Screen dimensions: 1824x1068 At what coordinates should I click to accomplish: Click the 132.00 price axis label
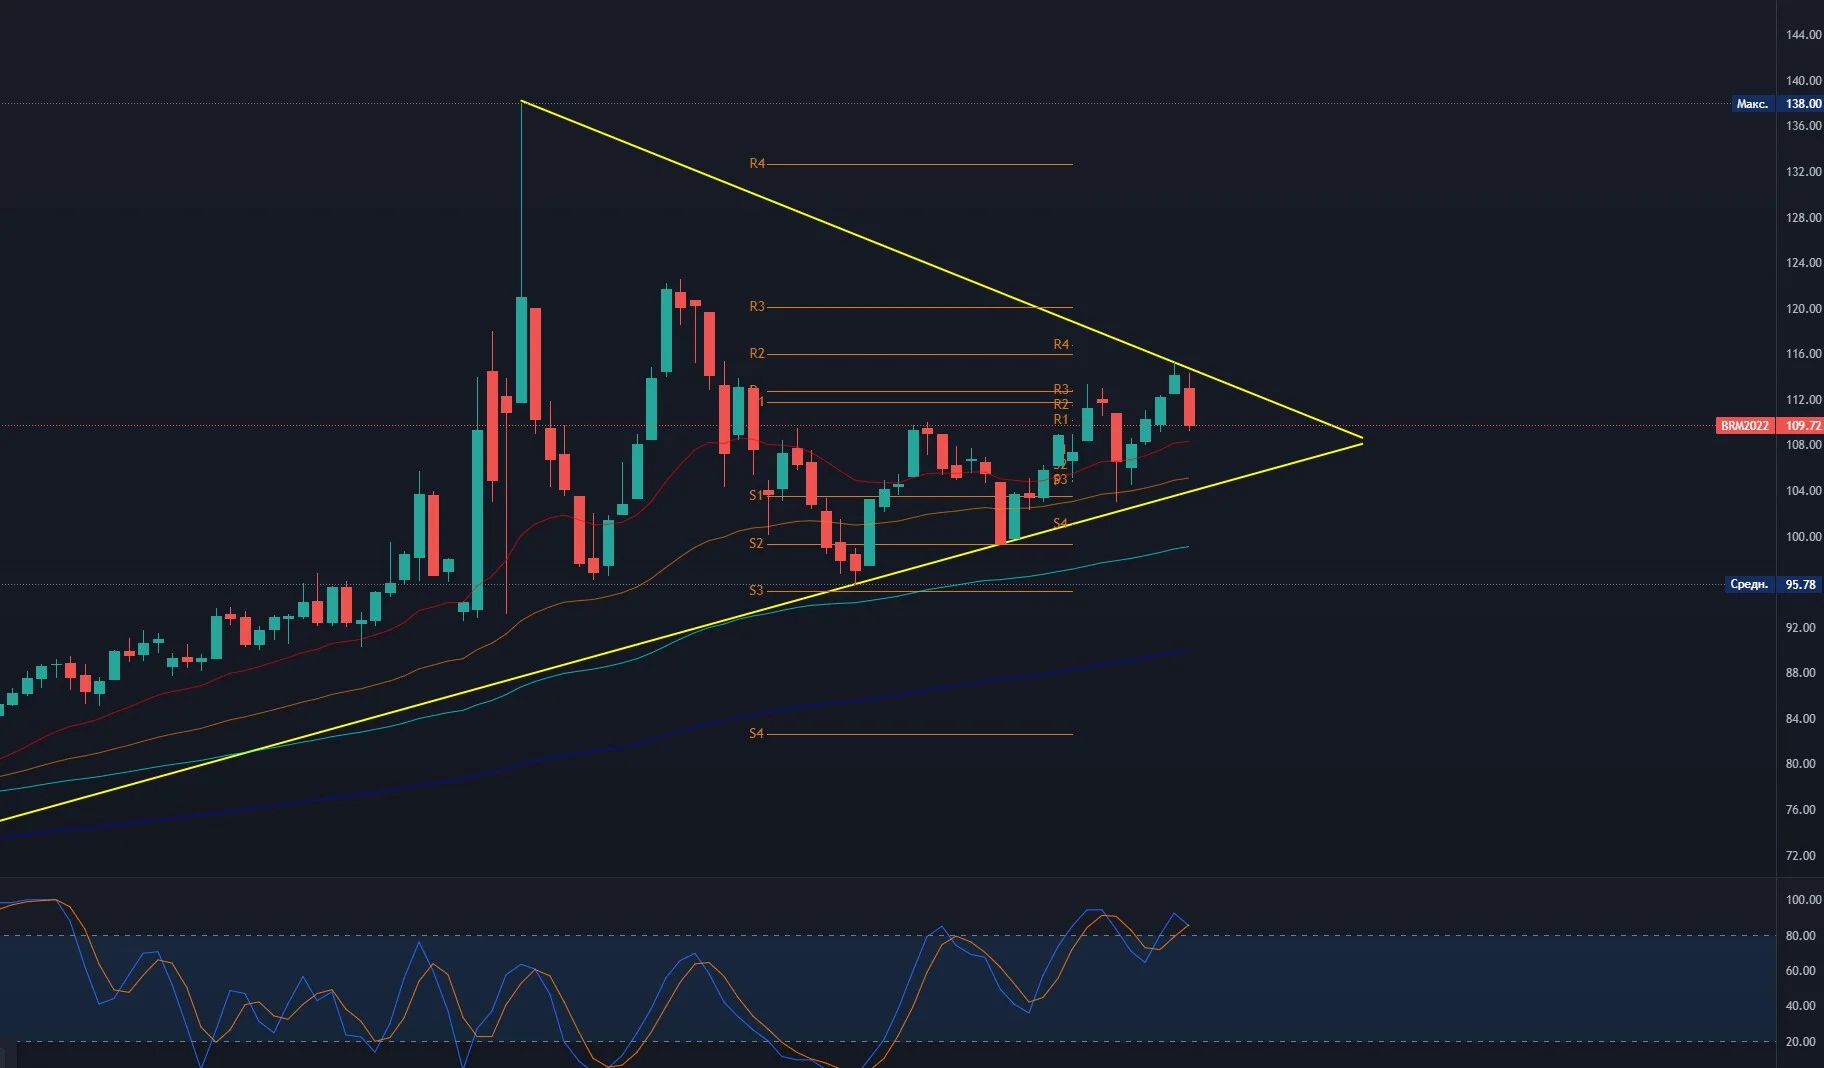(x=1803, y=172)
